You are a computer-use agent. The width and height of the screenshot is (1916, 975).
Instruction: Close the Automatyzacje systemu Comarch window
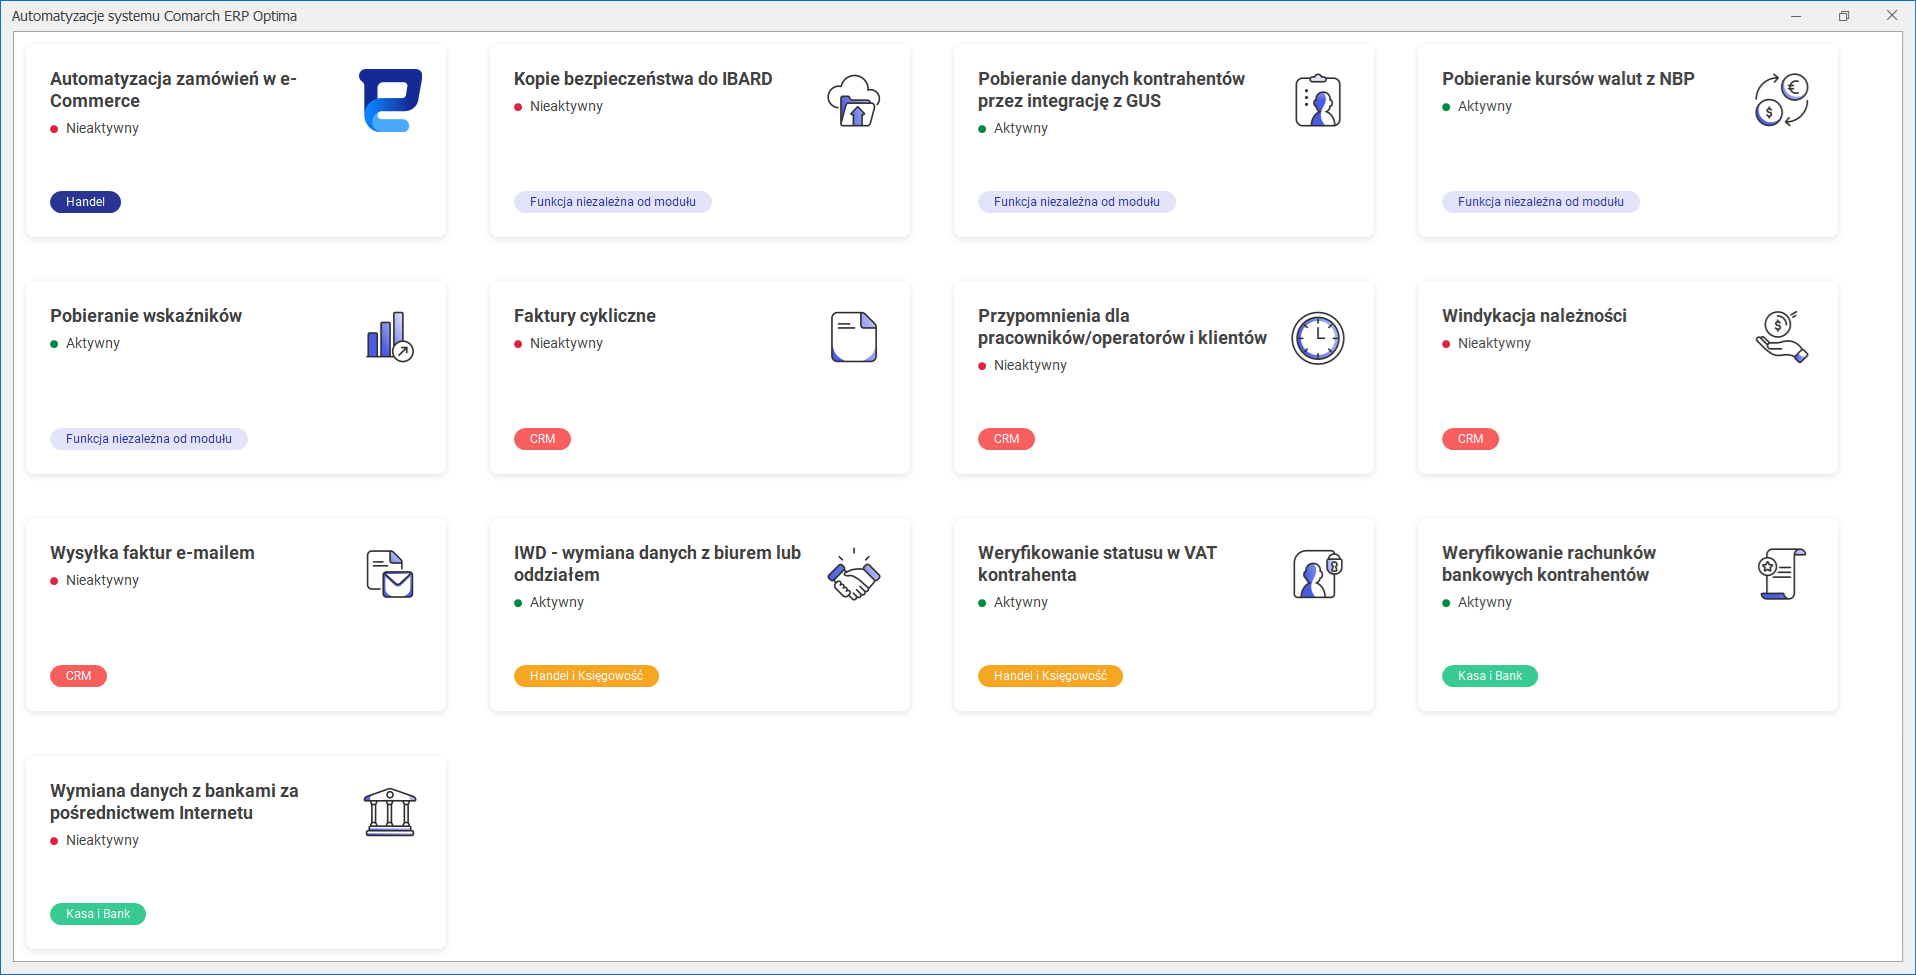[1892, 16]
